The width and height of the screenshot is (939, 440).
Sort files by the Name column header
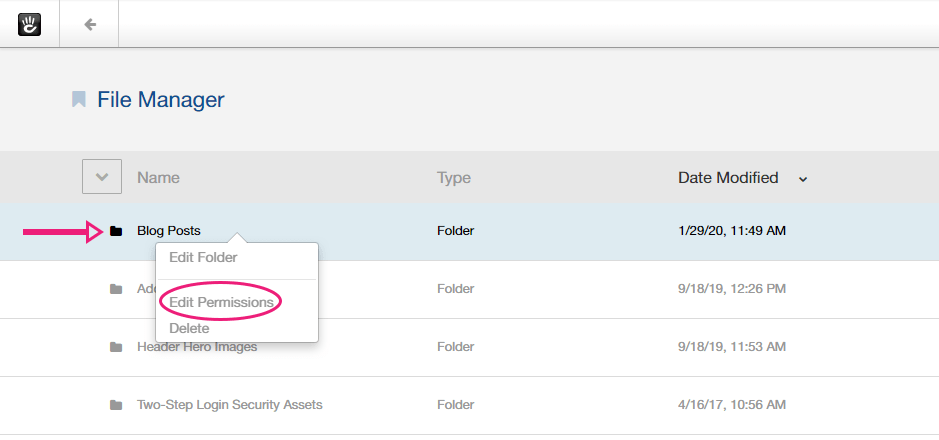click(158, 178)
